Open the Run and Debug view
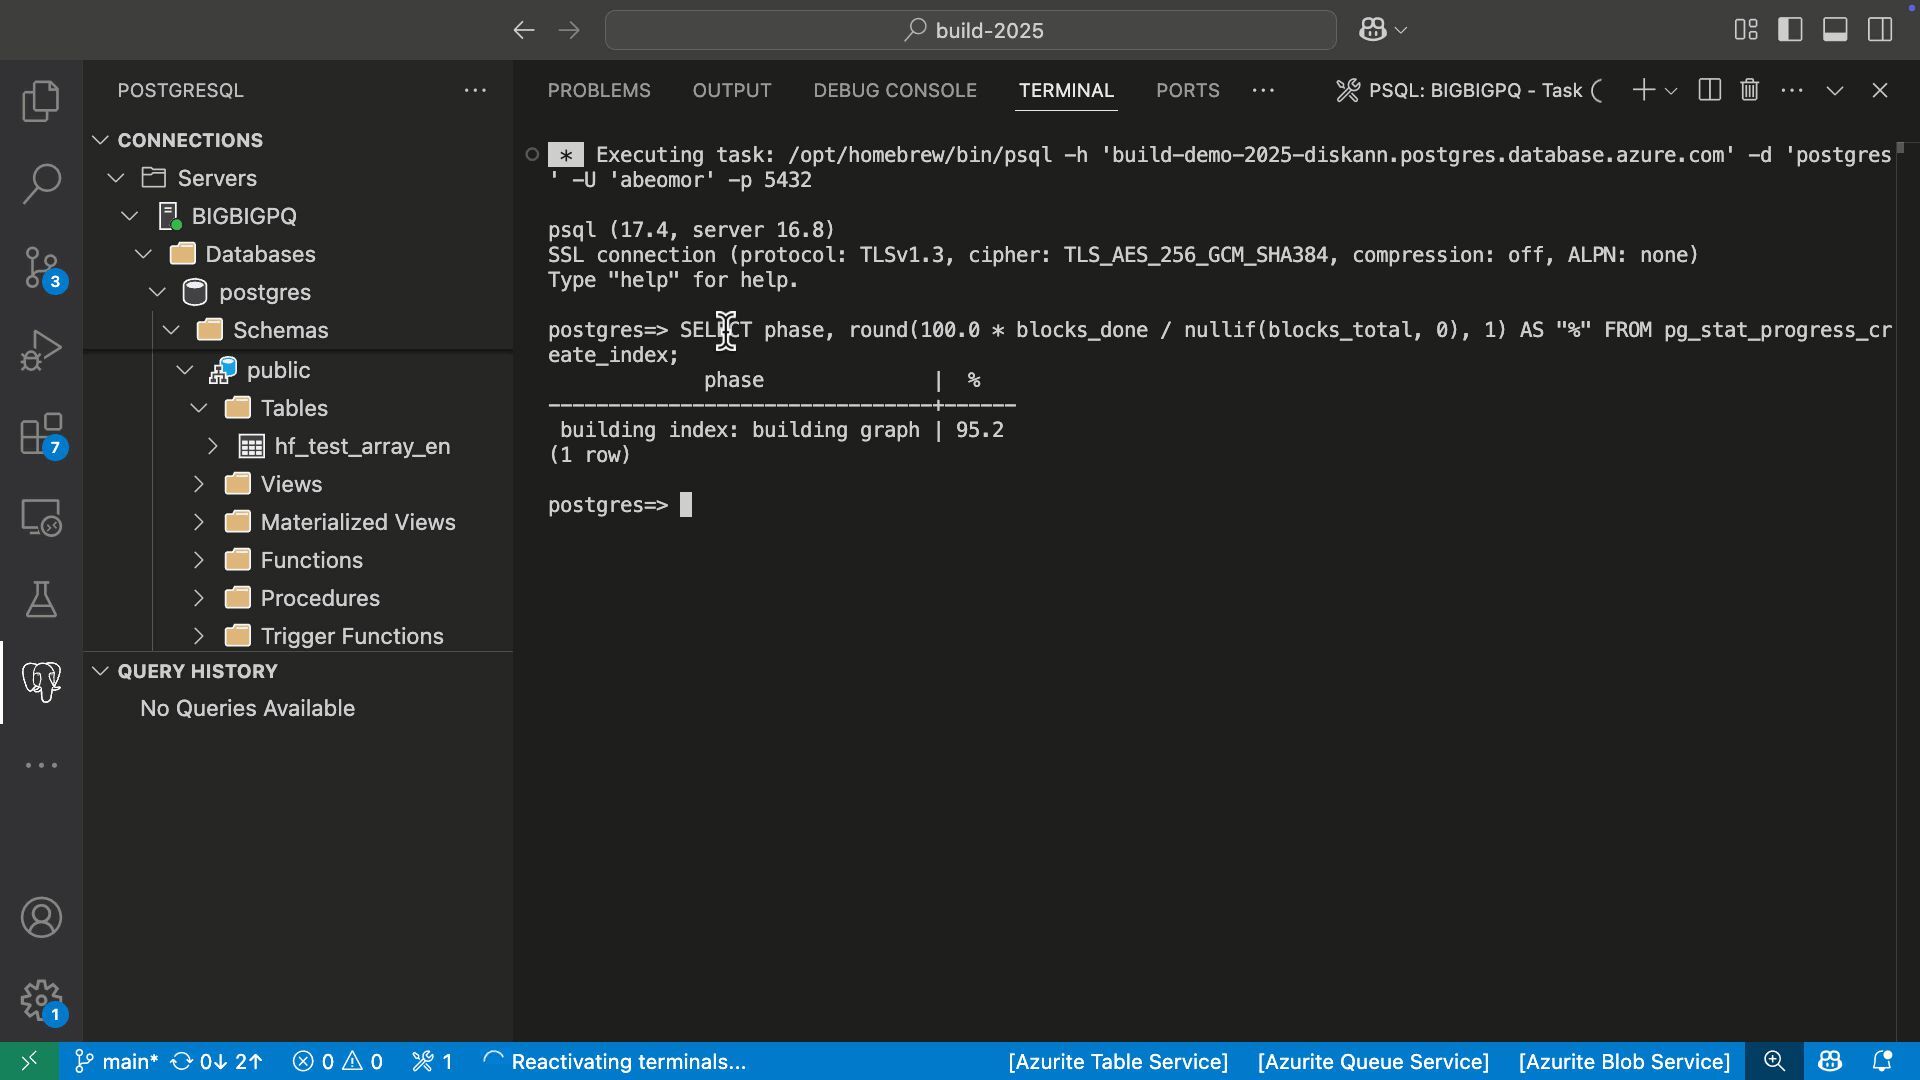The image size is (1920, 1080). (x=41, y=350)
